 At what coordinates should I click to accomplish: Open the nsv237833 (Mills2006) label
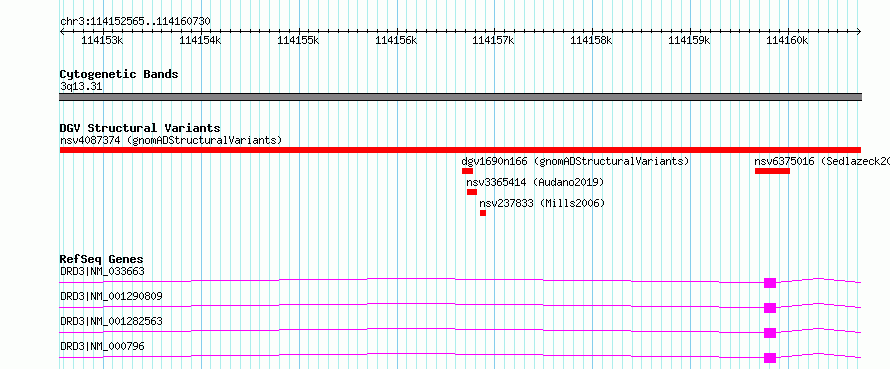coord(542,203)
